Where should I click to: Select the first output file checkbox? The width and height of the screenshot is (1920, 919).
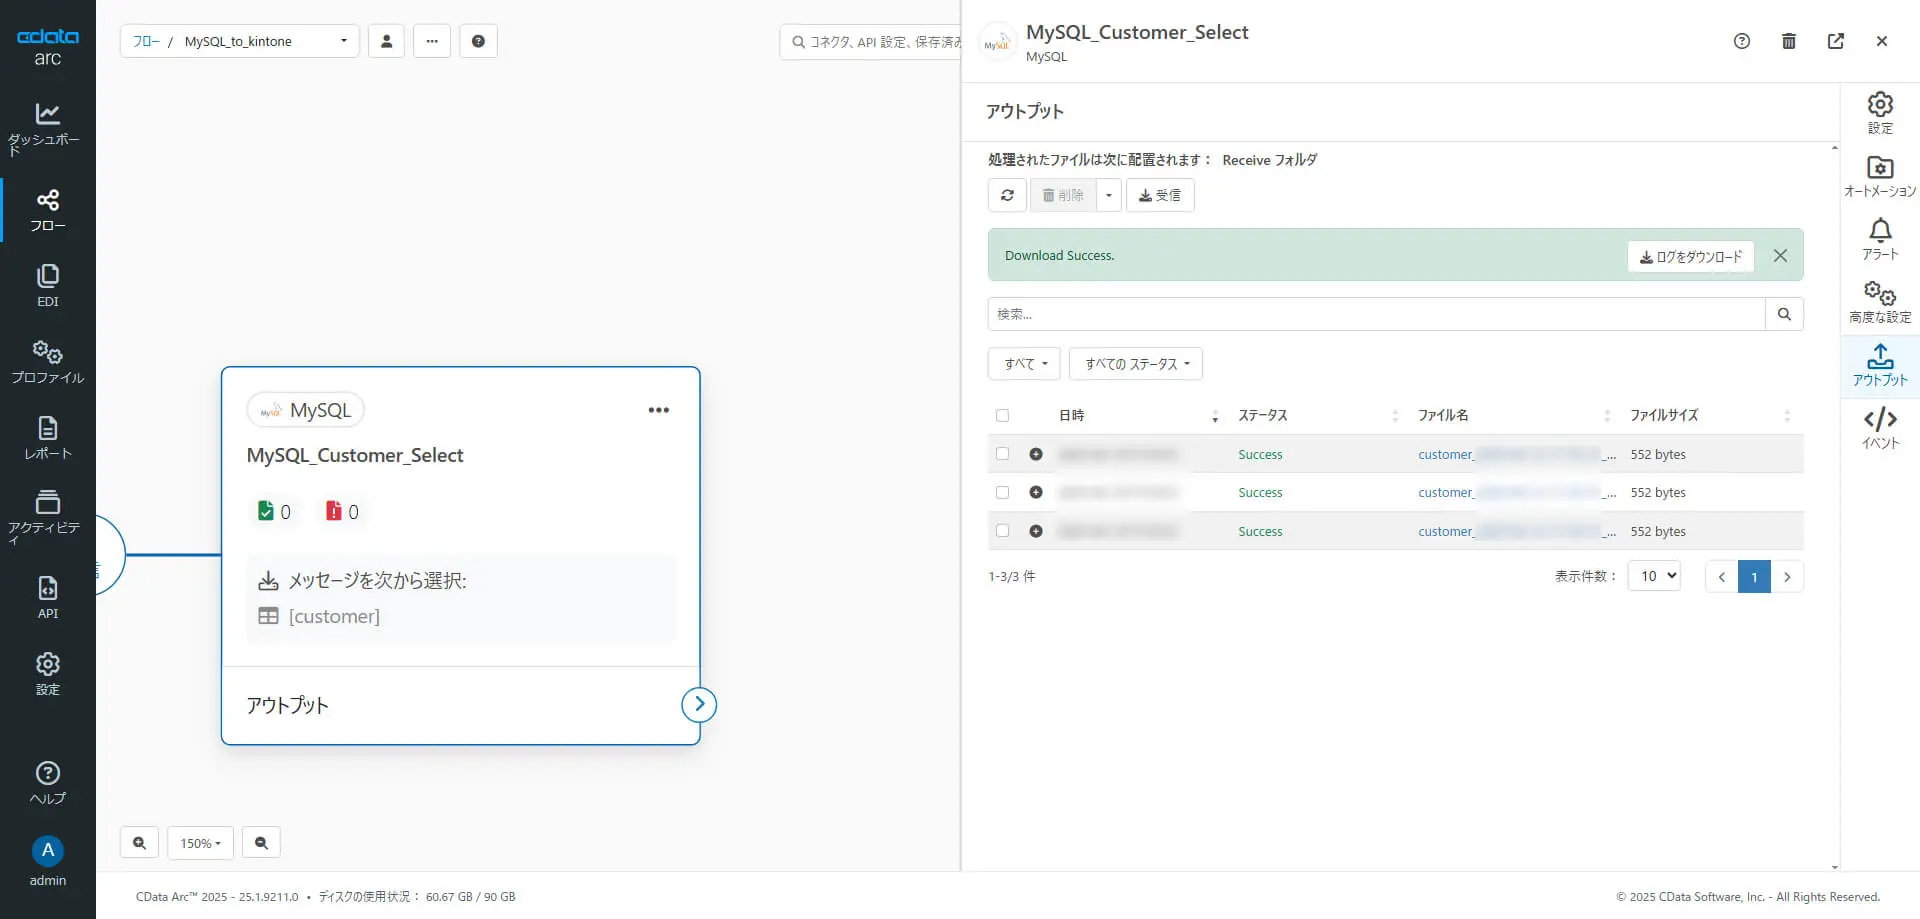pos(1002,454)
